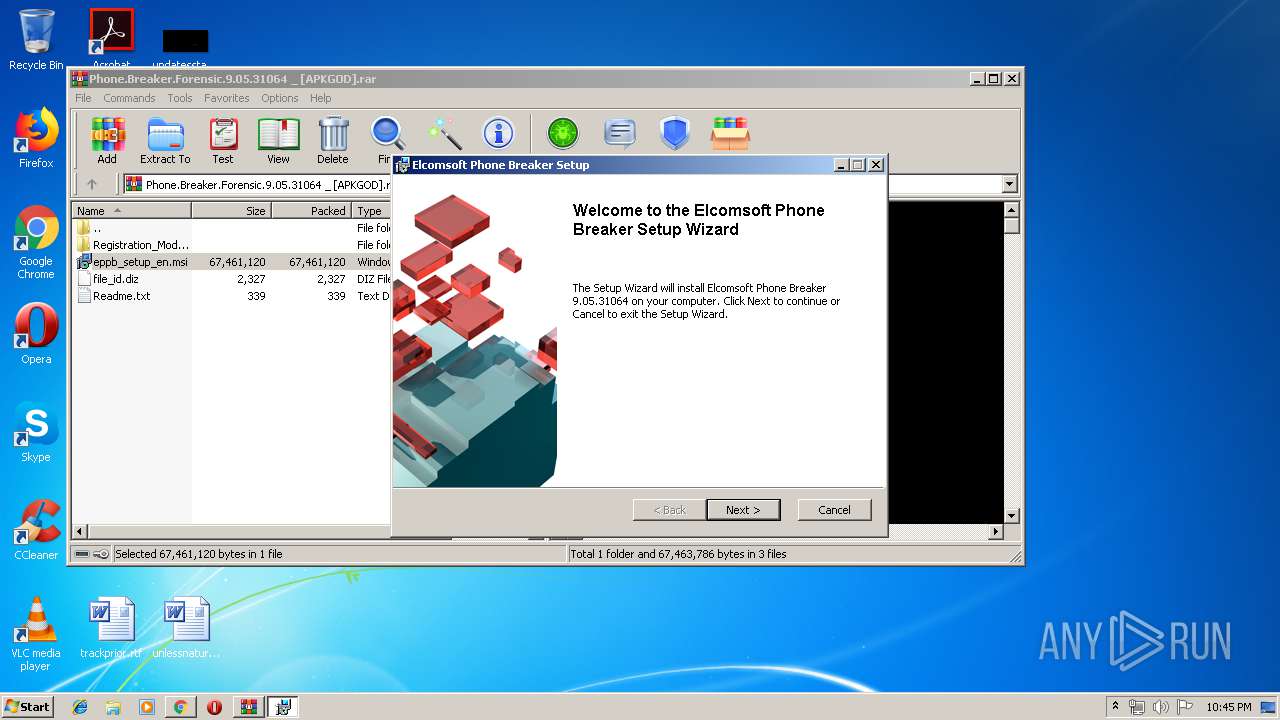
Task: Click the View toolbar icon in WinRAR
Action: point(278,140)
